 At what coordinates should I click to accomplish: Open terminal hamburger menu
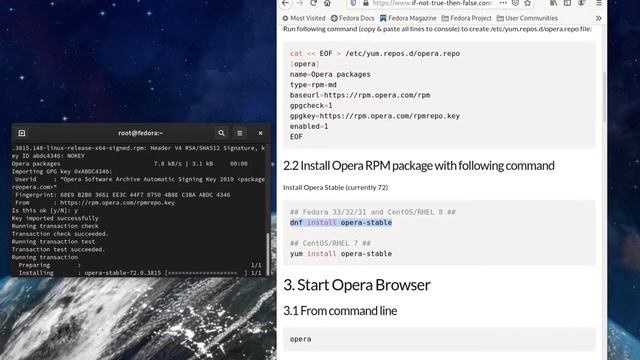point(240,133)
